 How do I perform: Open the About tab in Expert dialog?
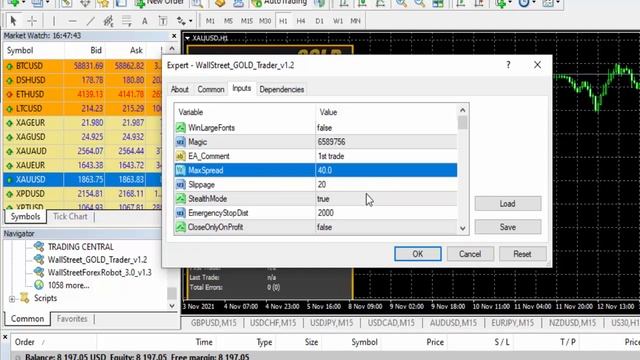click(180, 89)
